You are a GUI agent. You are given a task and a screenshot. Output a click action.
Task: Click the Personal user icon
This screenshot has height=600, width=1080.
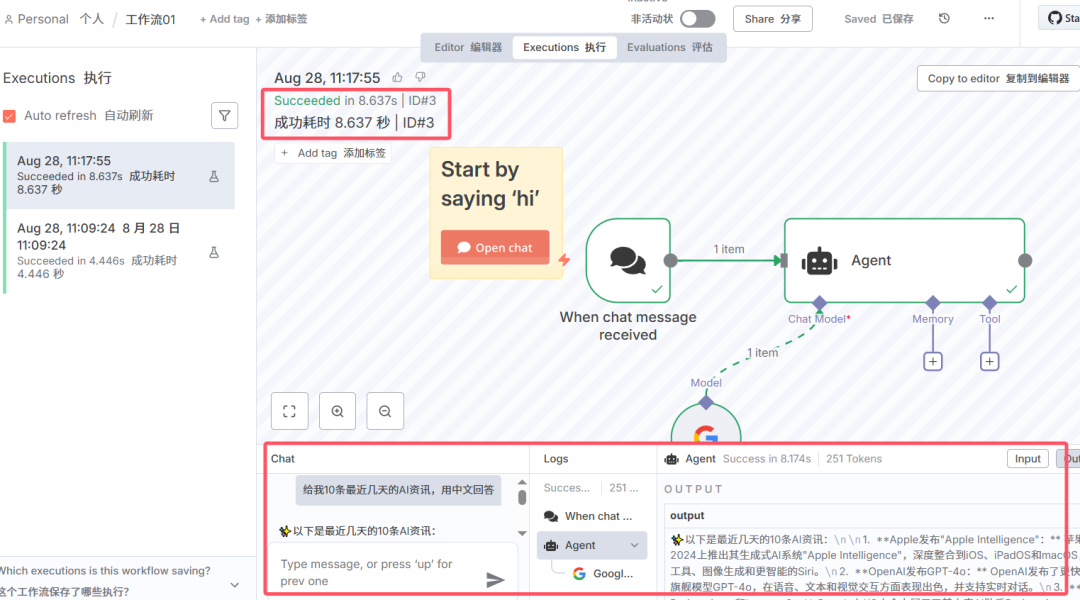point(8,20)
